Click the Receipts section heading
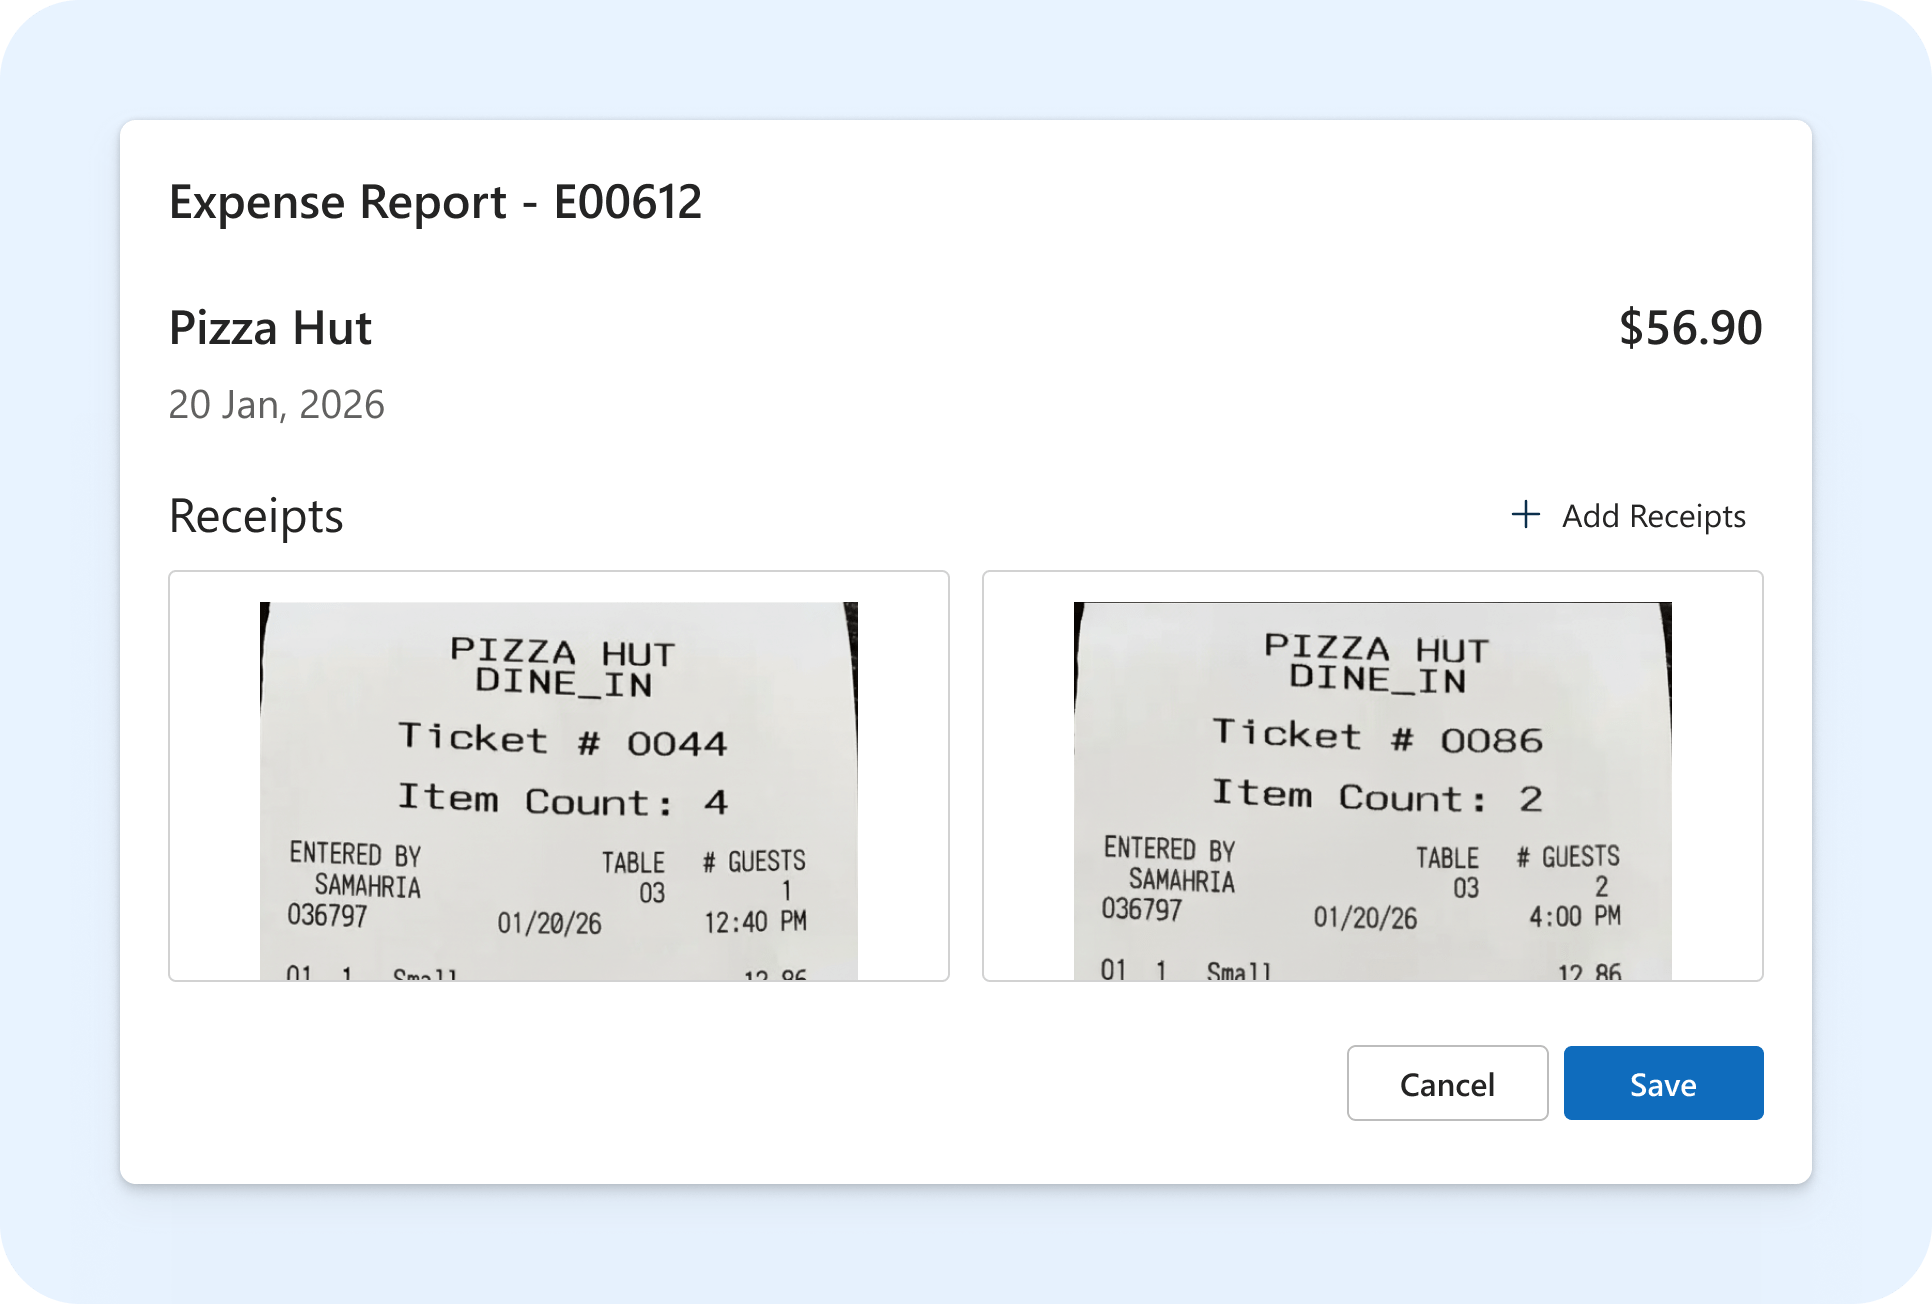 [256, 516]
